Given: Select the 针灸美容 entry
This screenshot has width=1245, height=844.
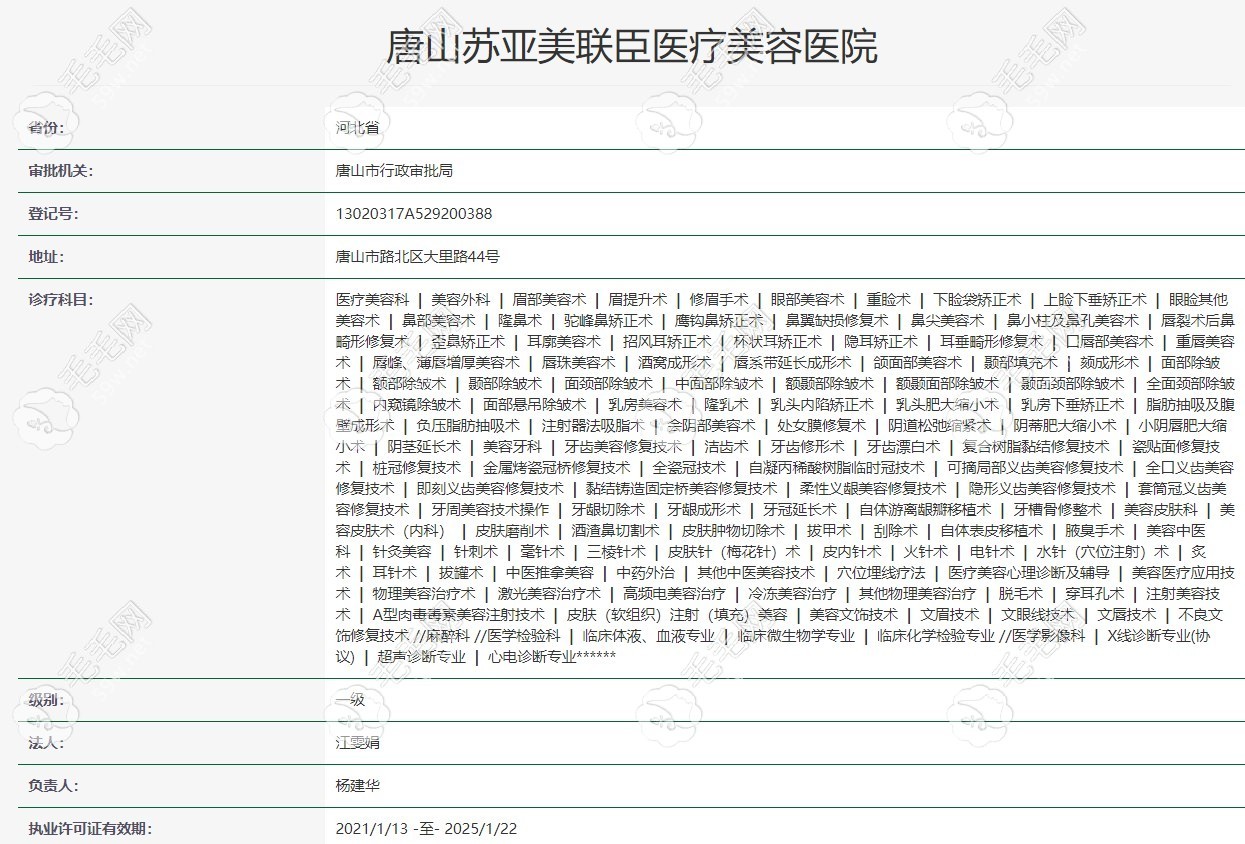Looking at the screenshot, I should coord(402,552).
